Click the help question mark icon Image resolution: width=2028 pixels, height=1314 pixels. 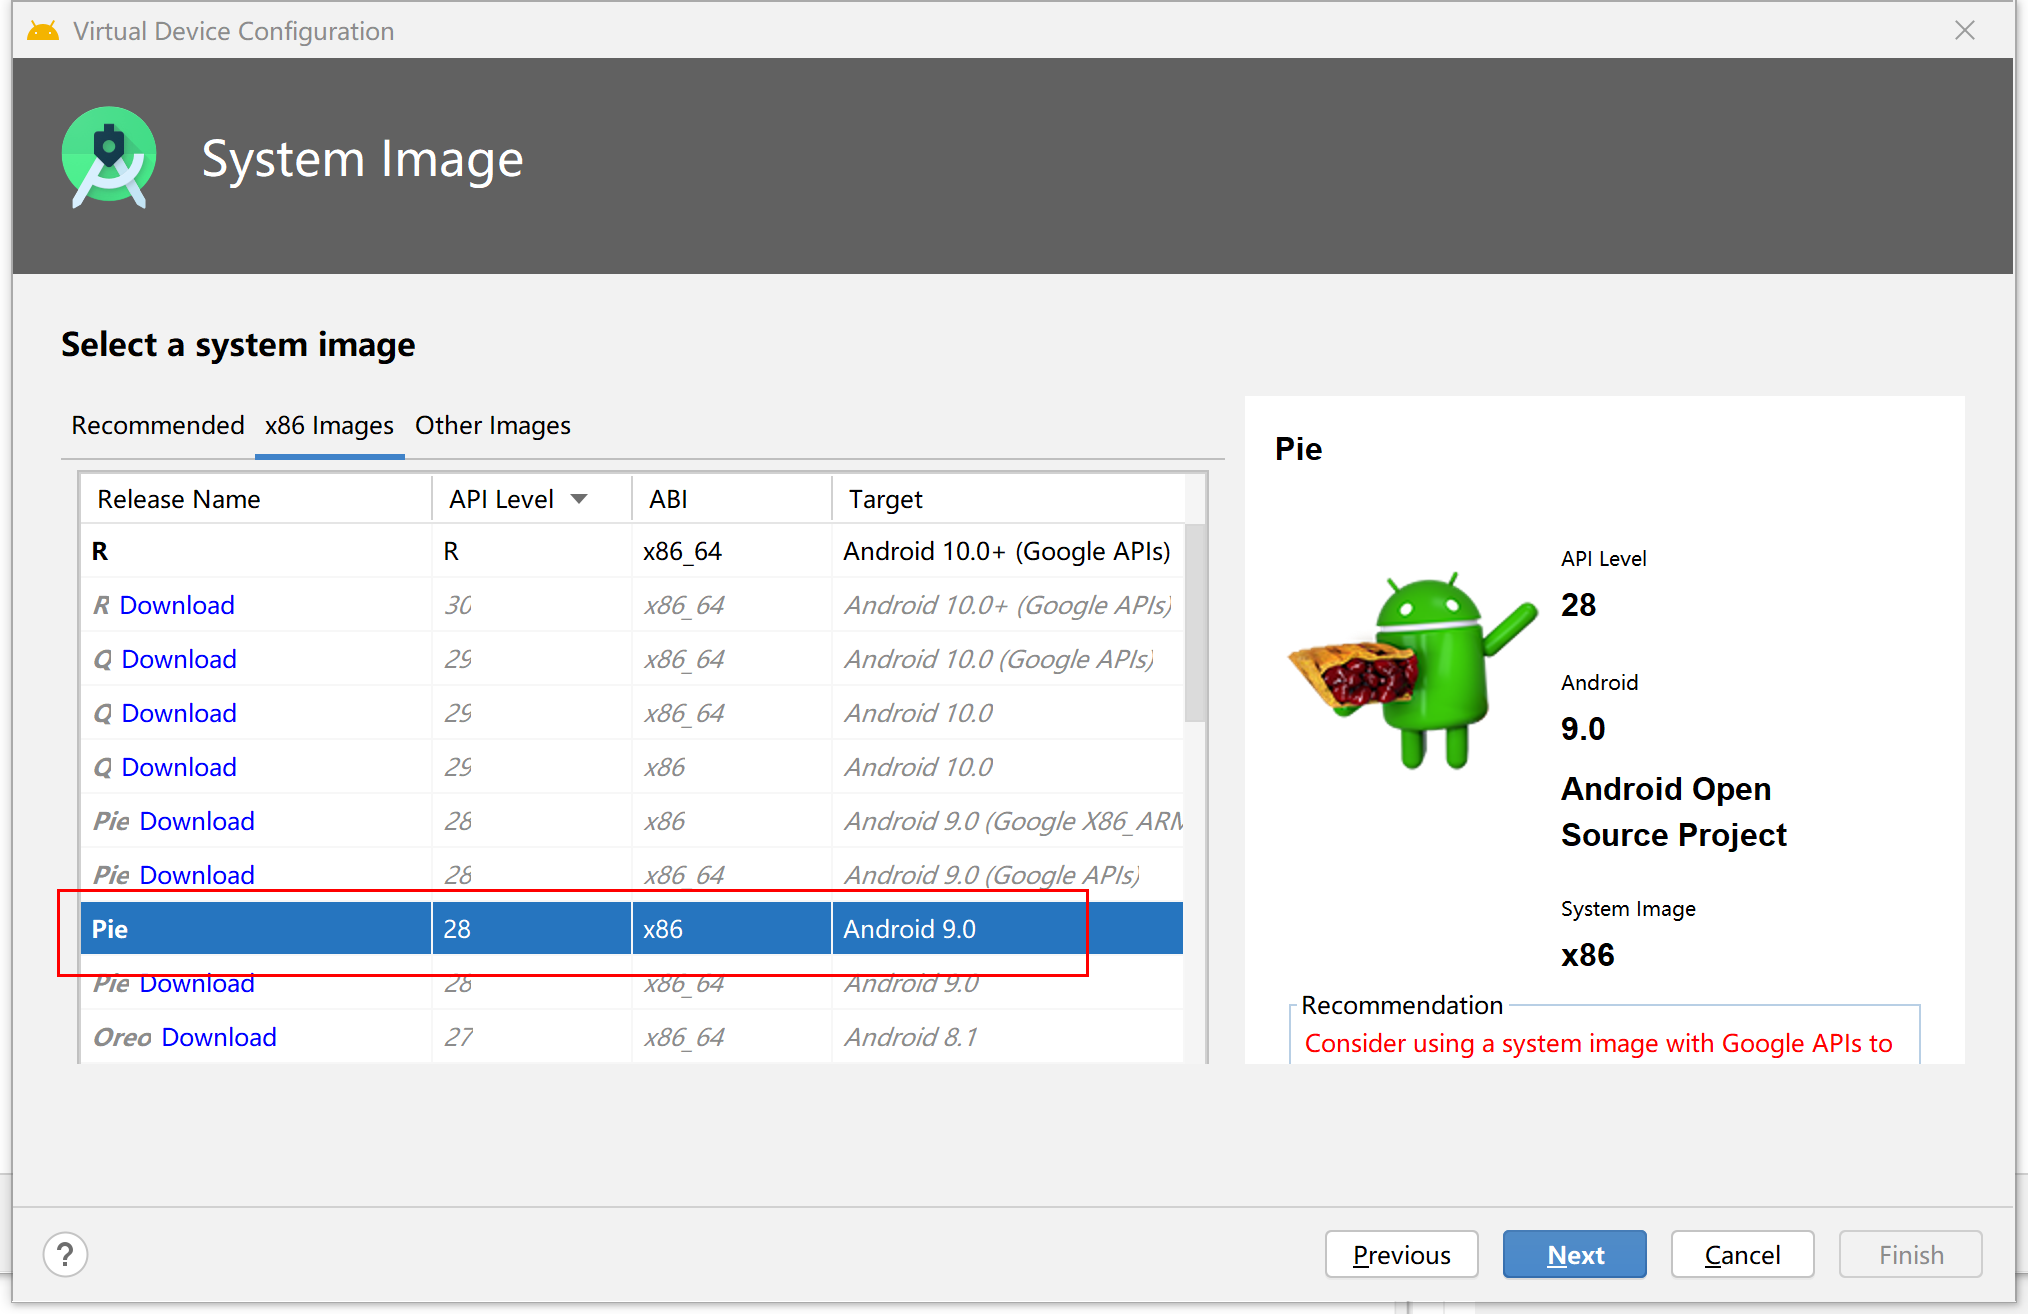click(x=65, y=1254)
